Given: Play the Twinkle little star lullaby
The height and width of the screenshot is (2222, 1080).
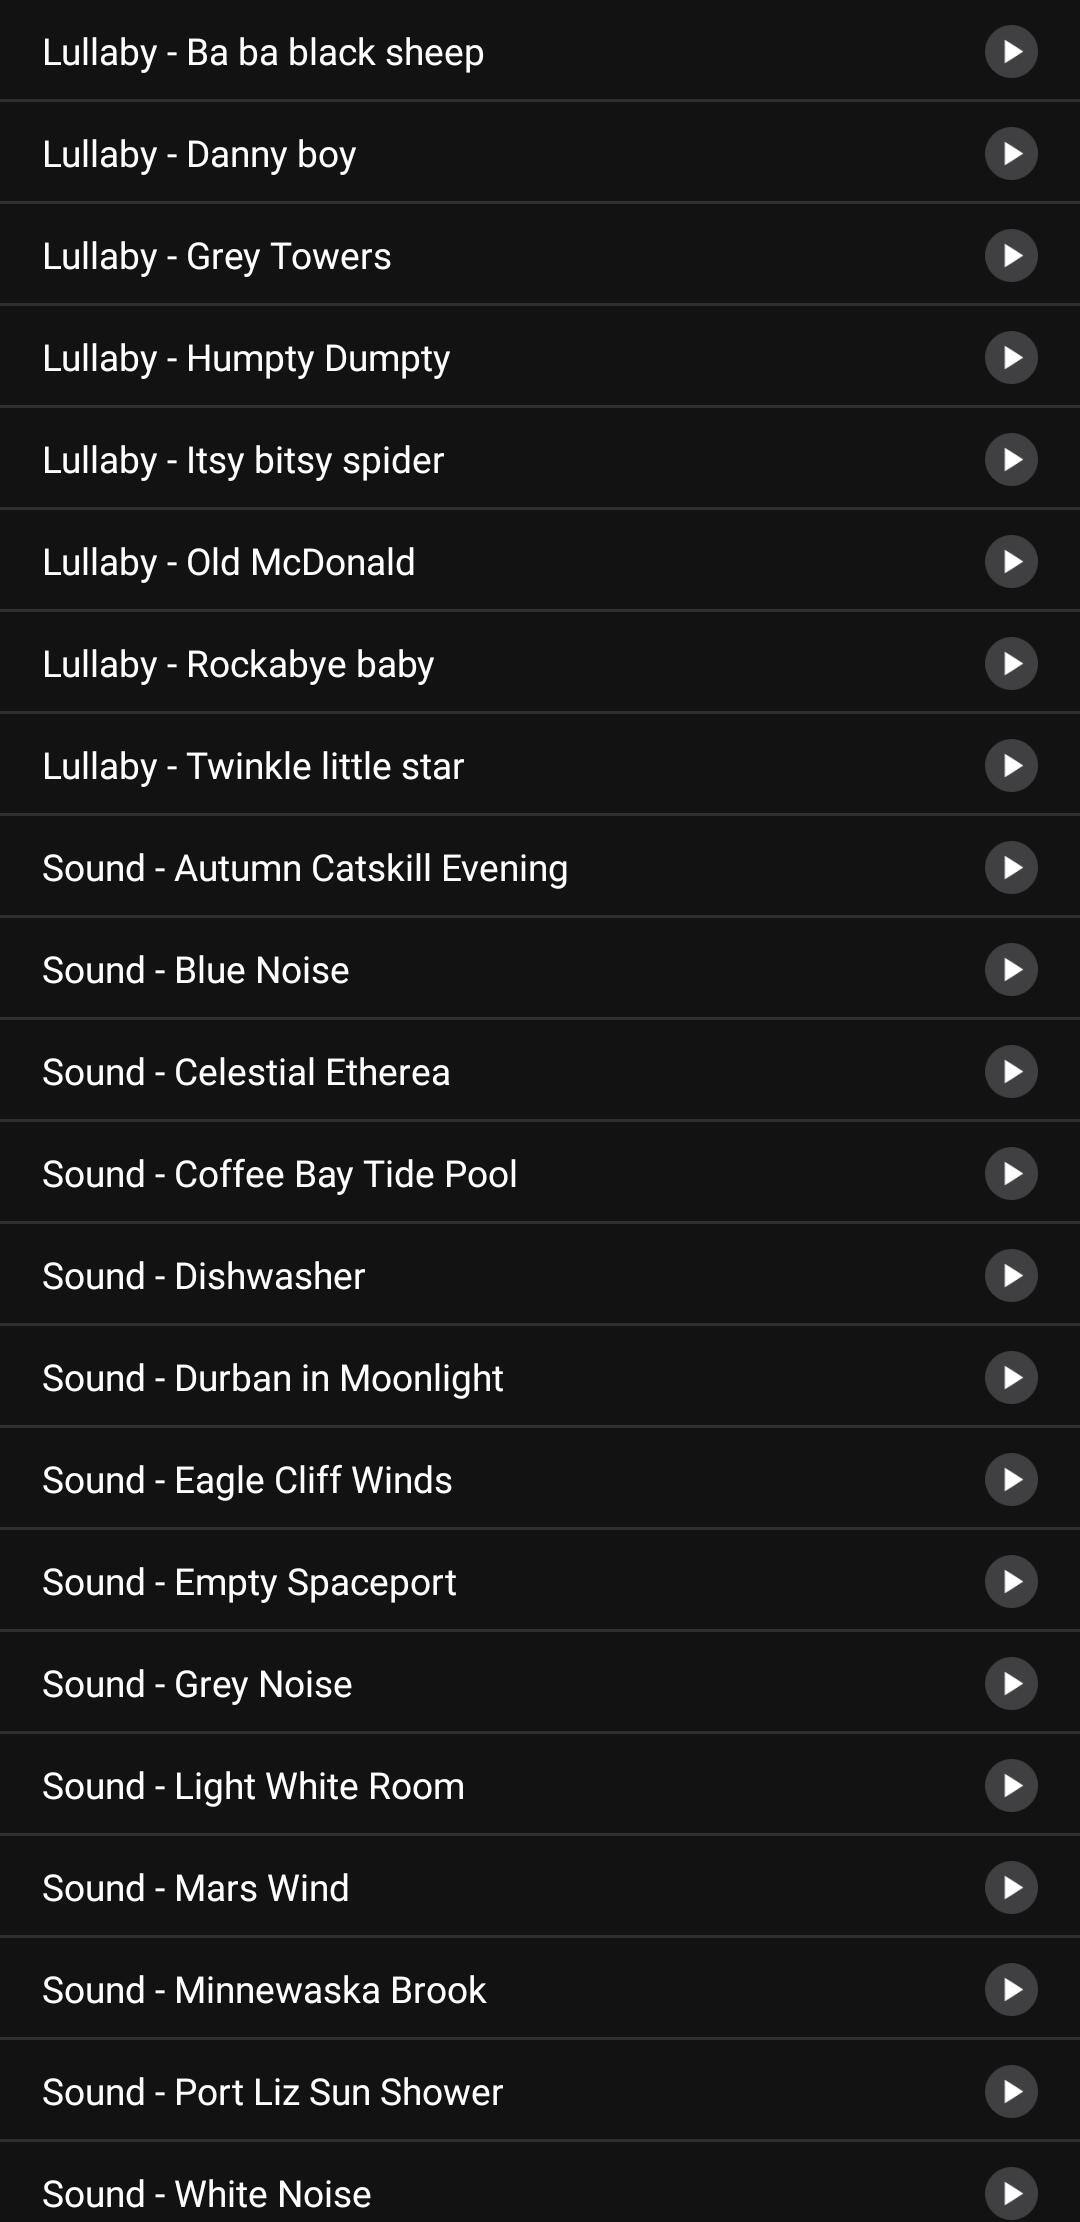Looking at the screenshot, I should point(1011,765).
